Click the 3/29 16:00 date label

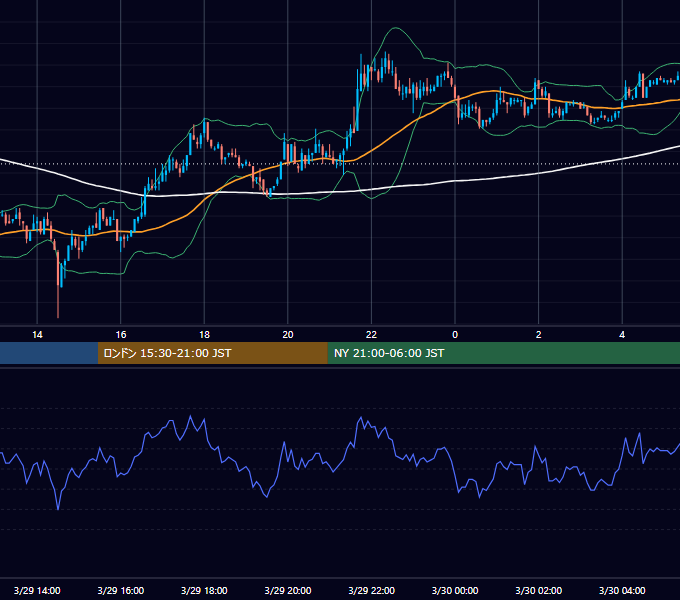click(x=121, y=590)
